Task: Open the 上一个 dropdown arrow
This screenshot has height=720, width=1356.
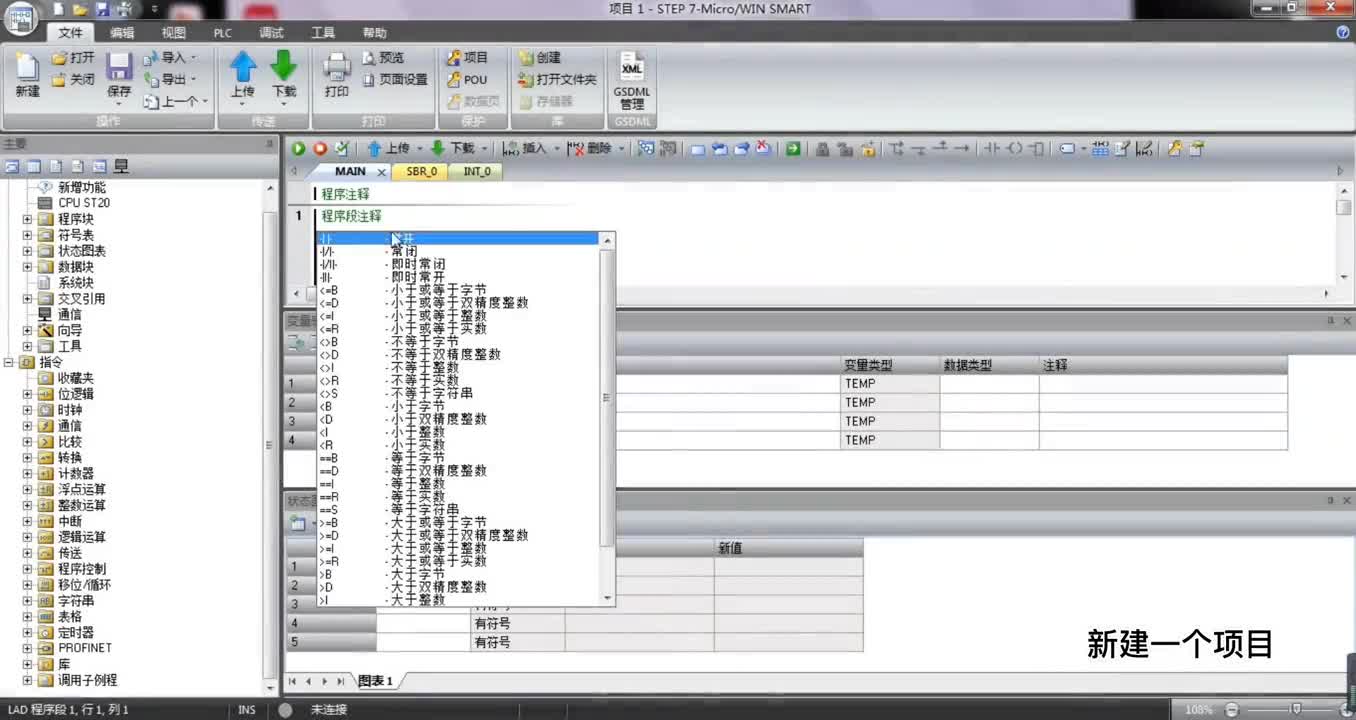Action: coord(205,101)
